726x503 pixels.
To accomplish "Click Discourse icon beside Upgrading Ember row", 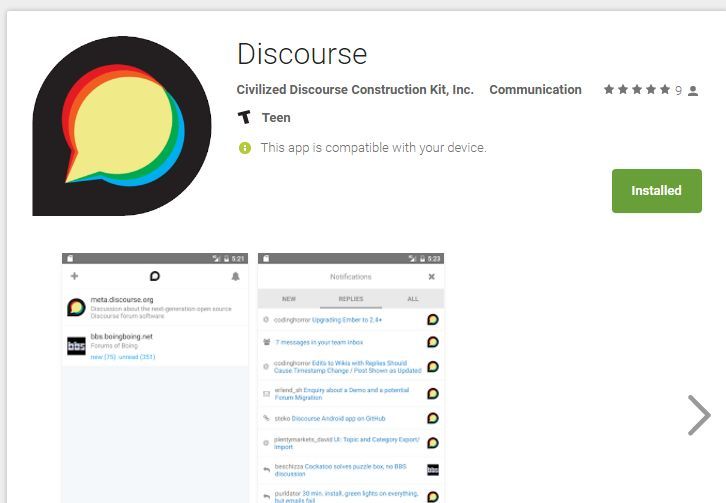I will pos(432,320).
